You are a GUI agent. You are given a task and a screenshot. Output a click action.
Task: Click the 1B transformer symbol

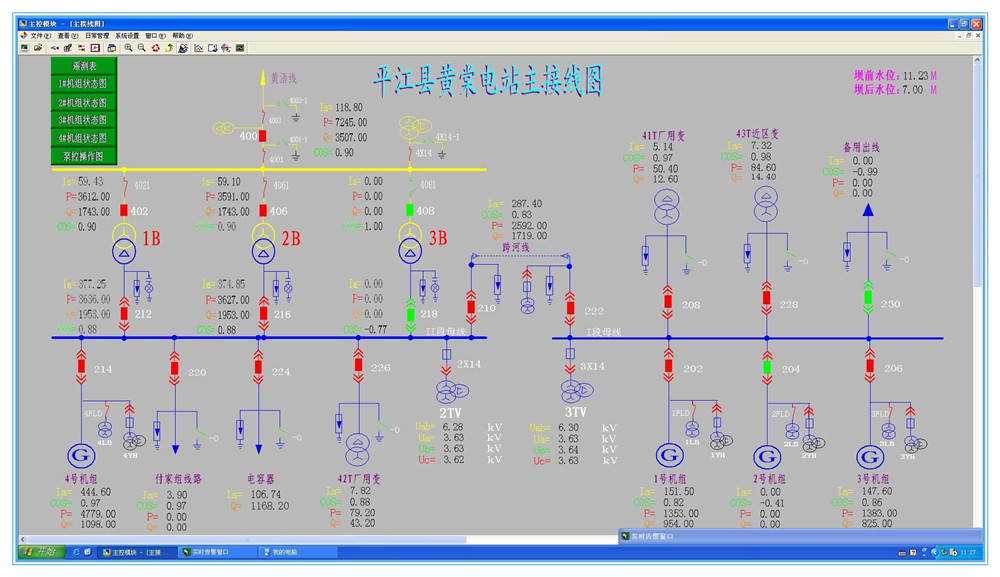click(124, 249)
